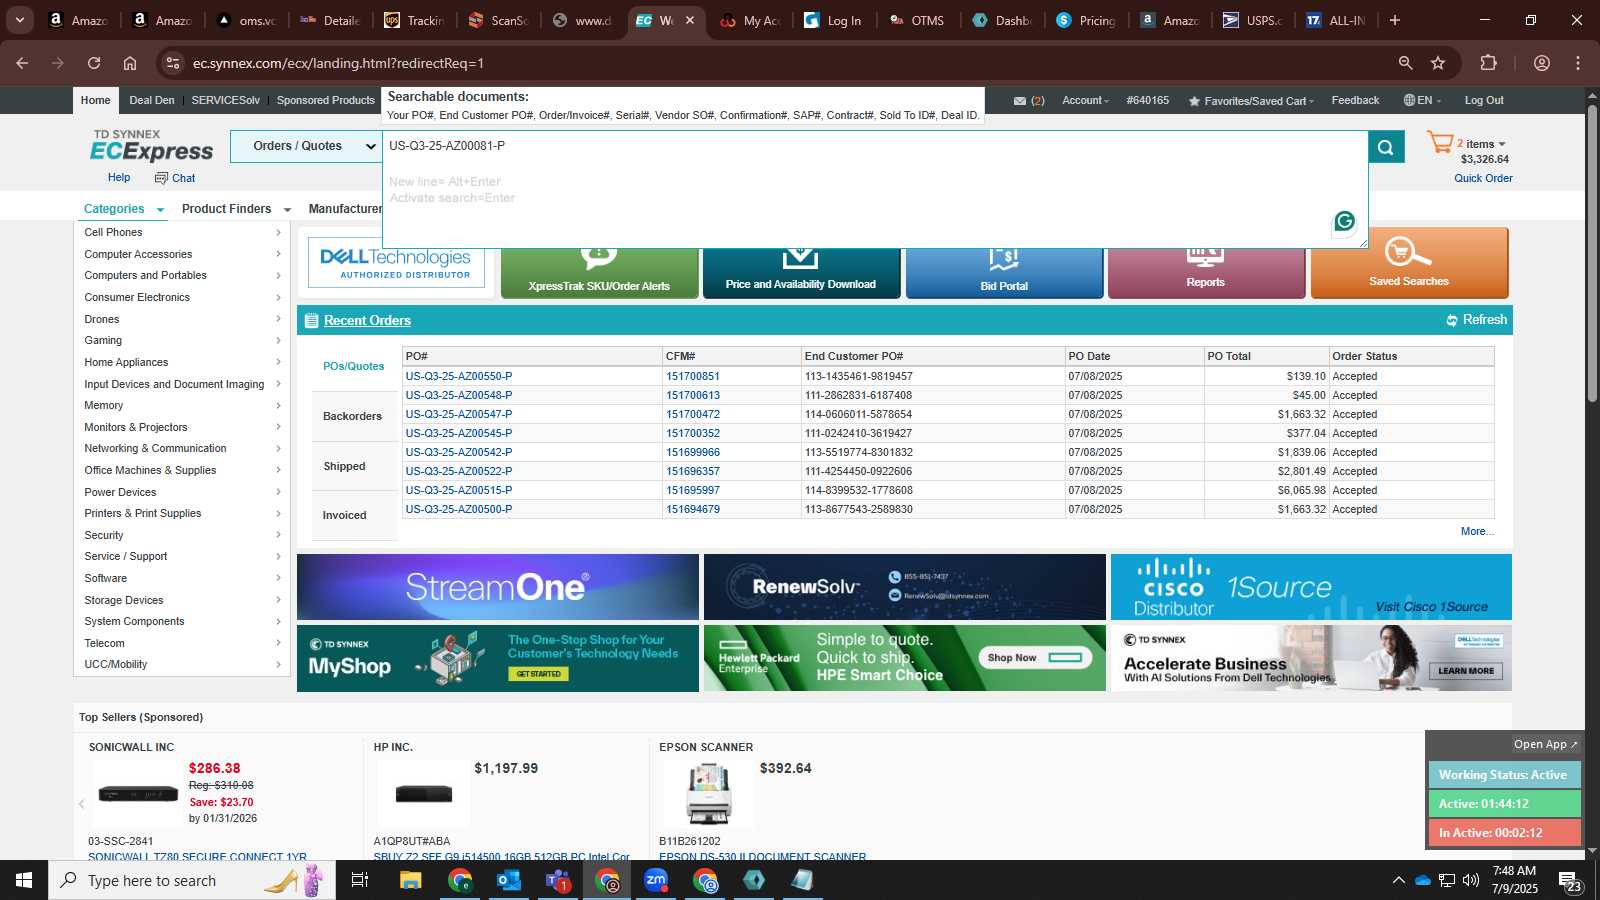Open the Chat icon link
The width and height of the screenshot is (1600, 900).
175,178
